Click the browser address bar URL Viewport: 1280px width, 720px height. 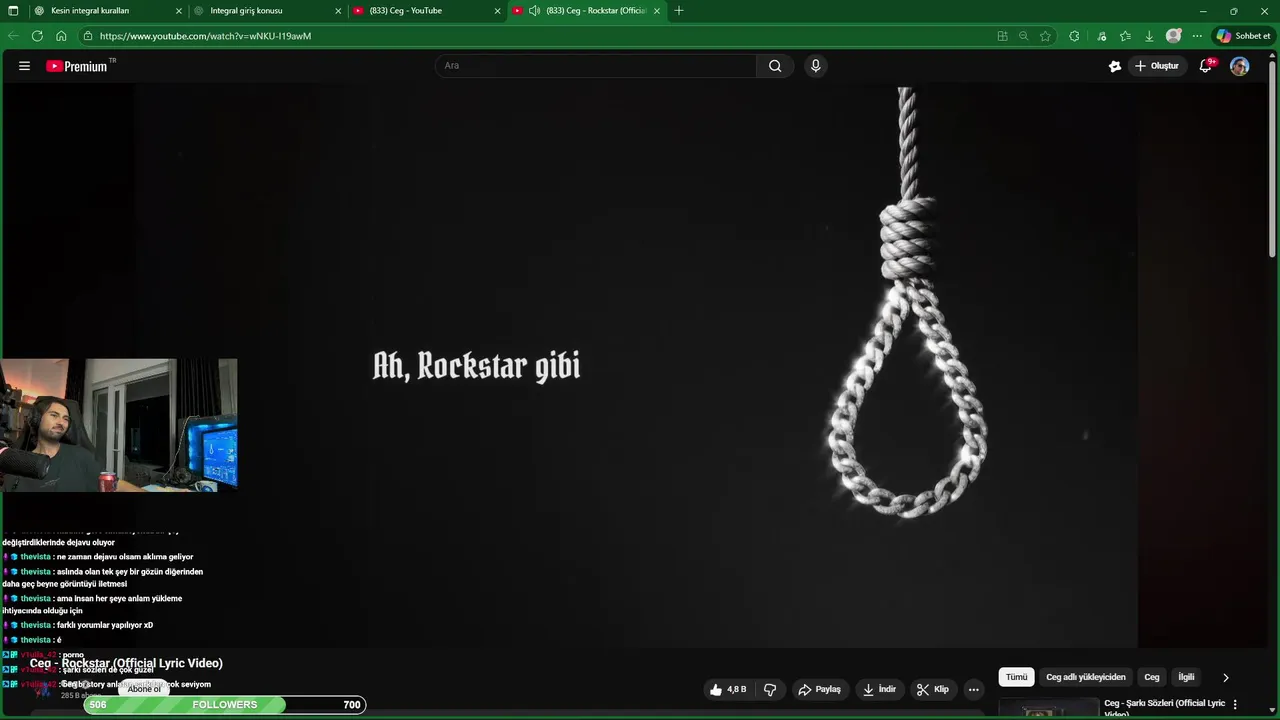[x=205, y=36]
